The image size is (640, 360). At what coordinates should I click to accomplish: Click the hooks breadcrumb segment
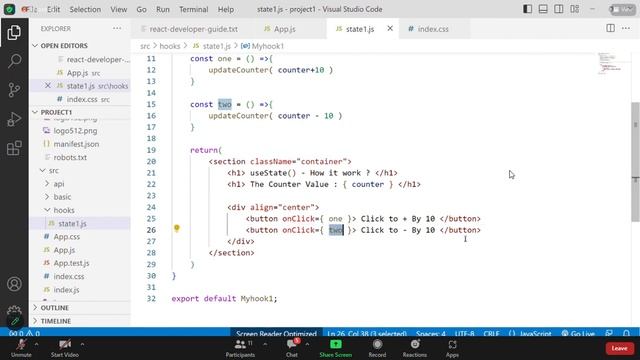pos(170,46)
